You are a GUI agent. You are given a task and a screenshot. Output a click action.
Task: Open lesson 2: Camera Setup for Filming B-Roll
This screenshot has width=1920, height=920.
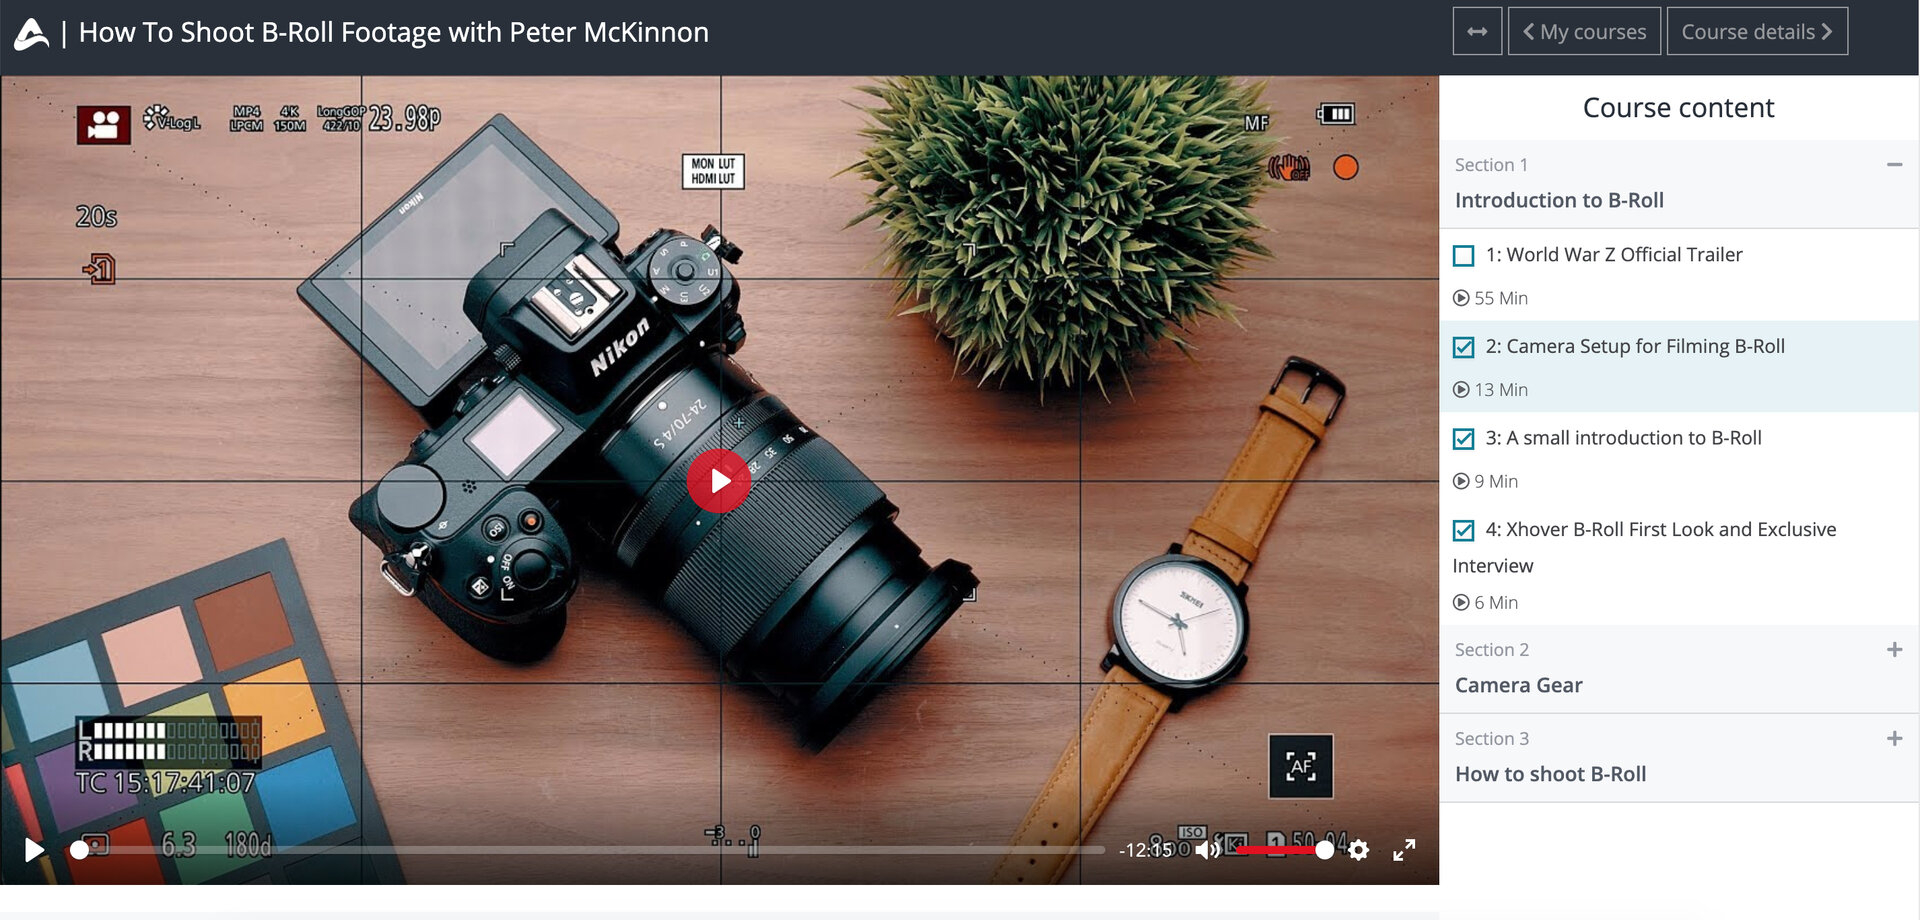coord(1635,346)
